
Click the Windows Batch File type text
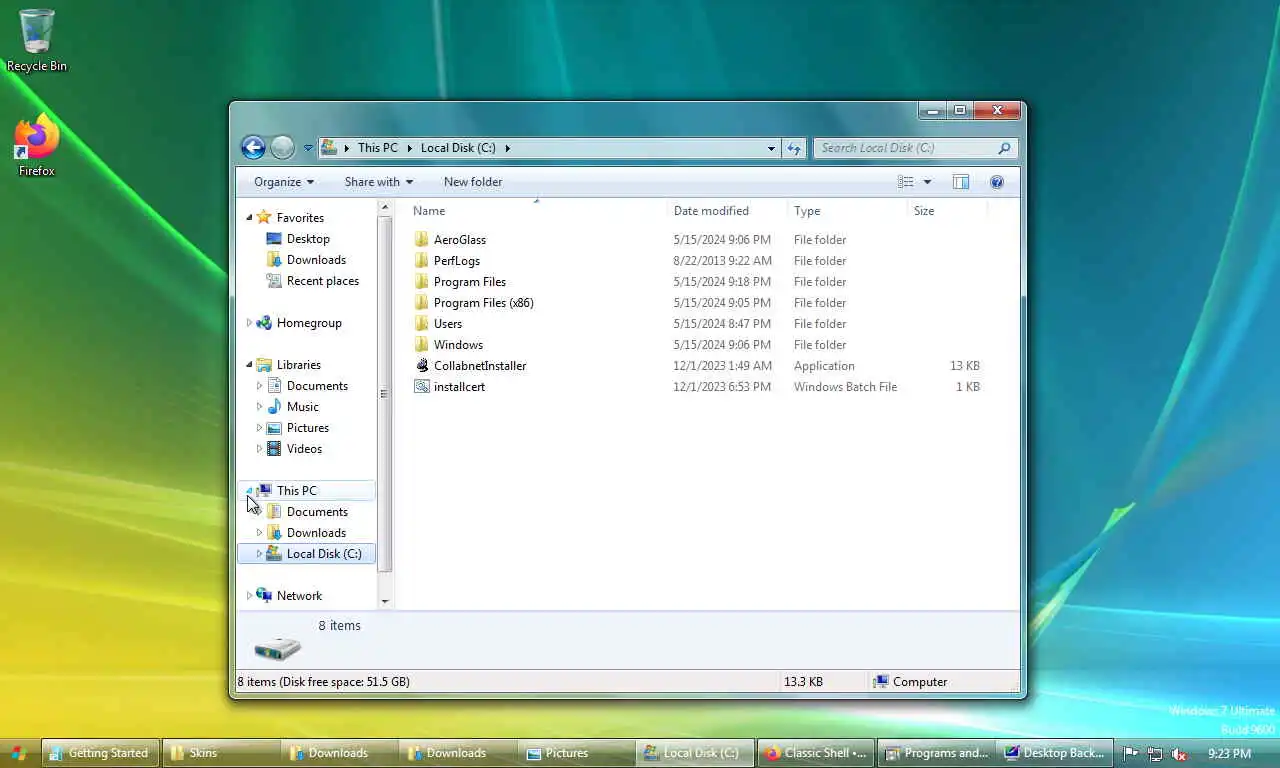click(845, 387)
